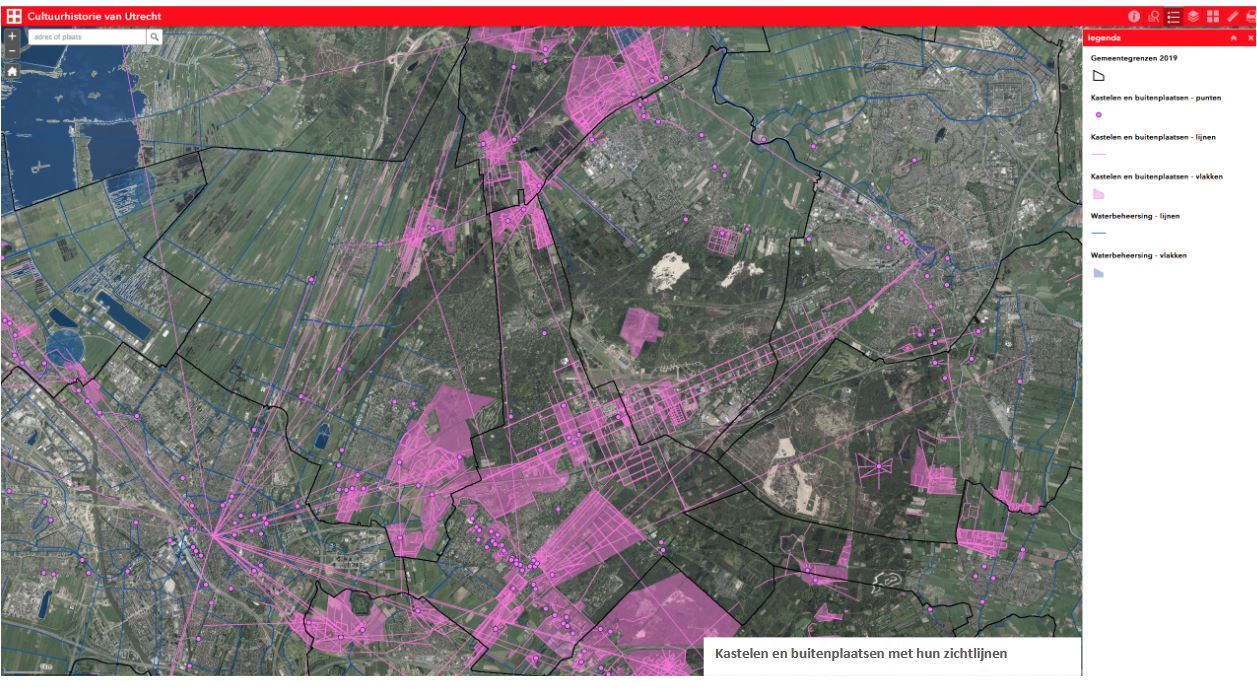The width and height of the screenshot is (1257, 699).
Task: Click the pink Kastelen vlakken legend swatch
Action: click(1098, 194)
